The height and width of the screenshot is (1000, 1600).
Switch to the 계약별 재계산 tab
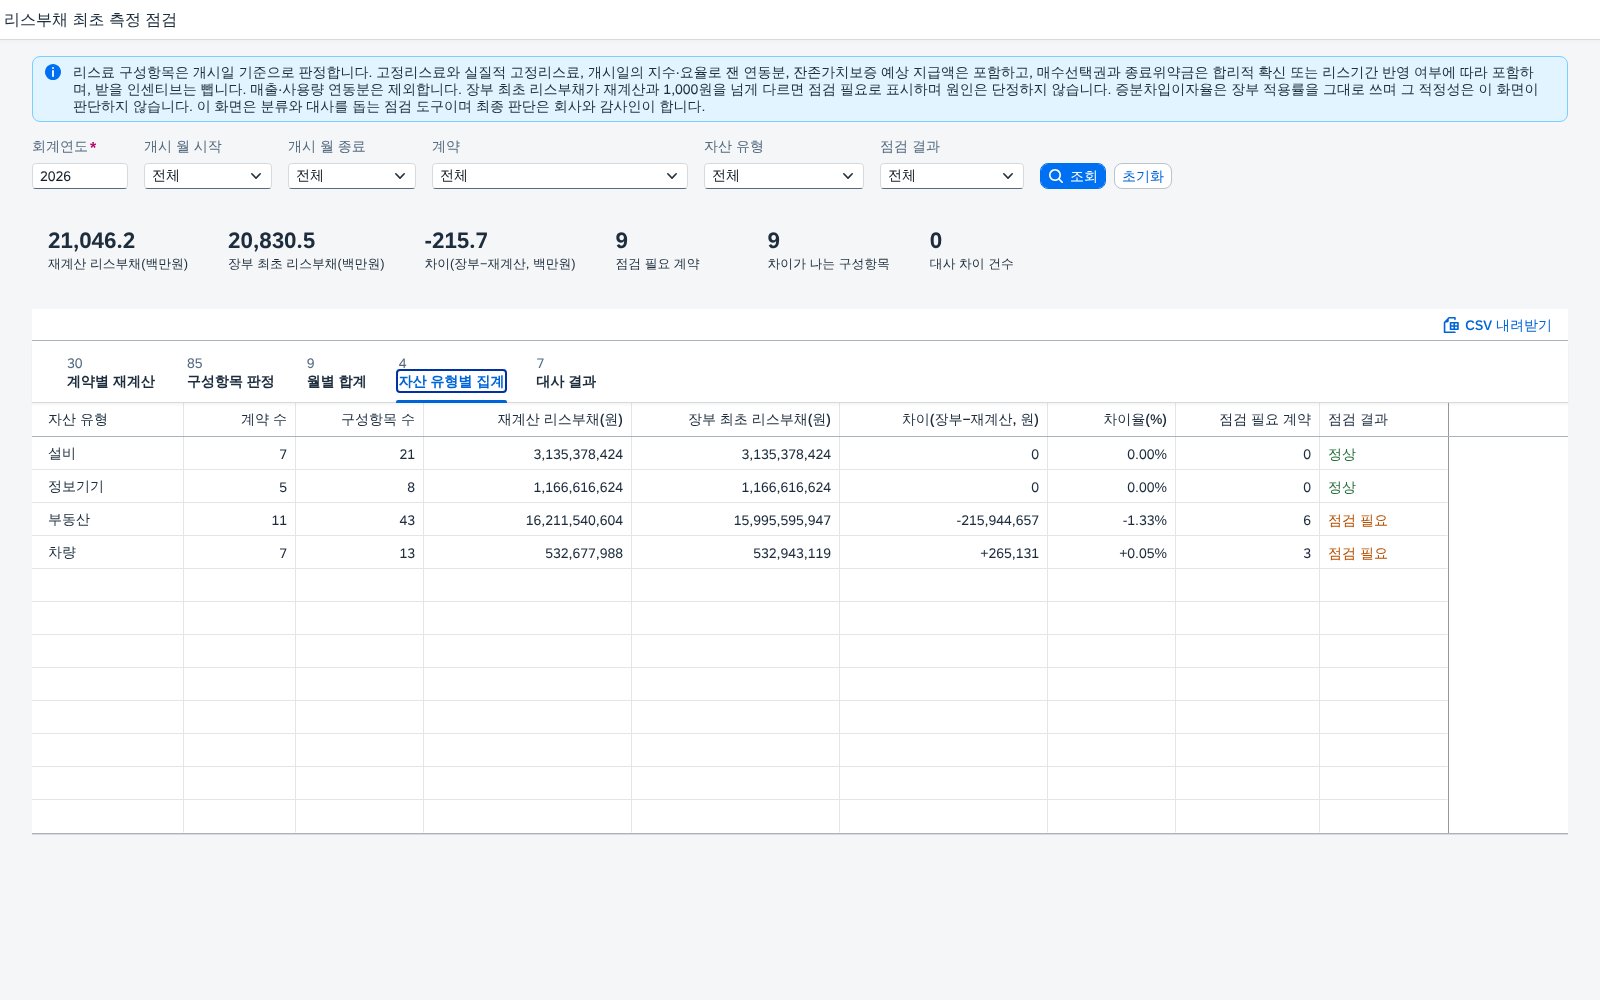[x=111, y=374]
